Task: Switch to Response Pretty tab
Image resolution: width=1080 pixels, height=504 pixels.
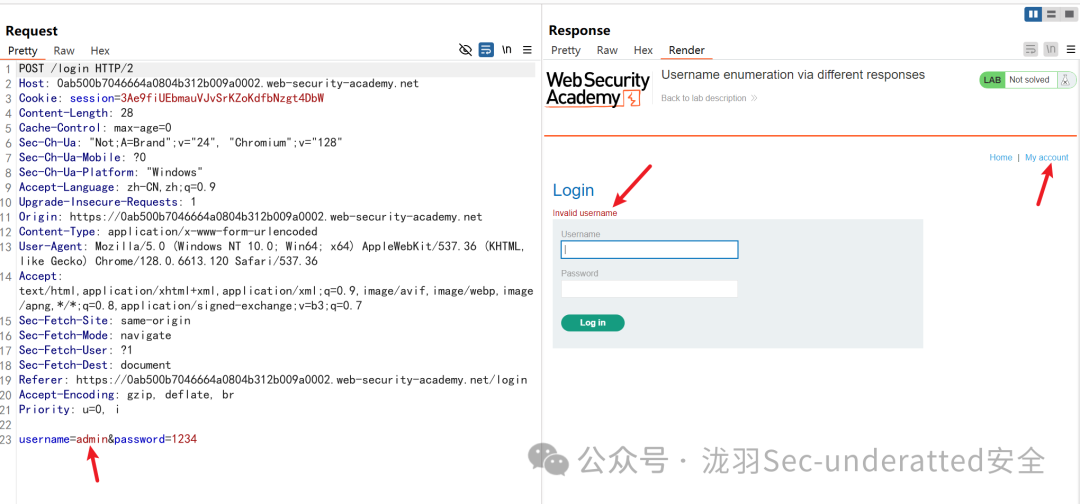Action: tap(566, 50)
